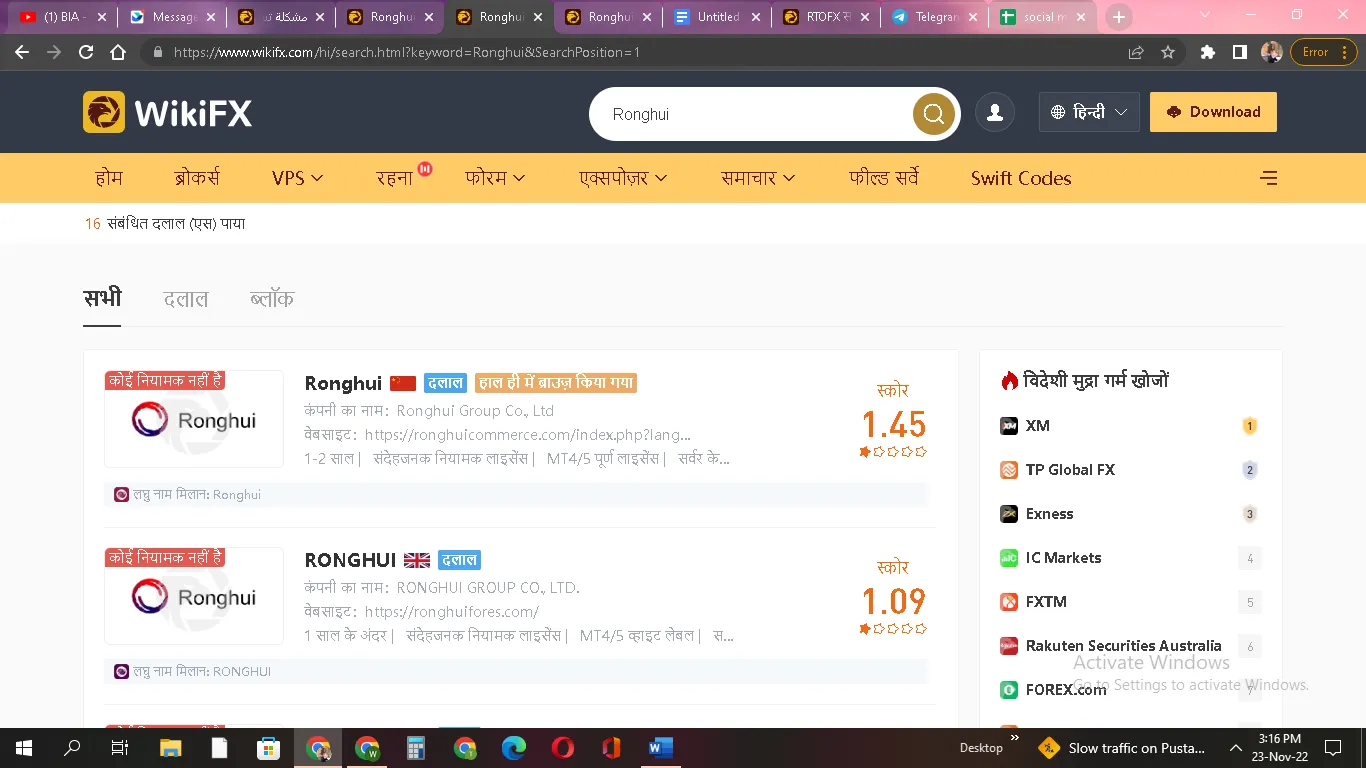Open Opera from the Windows taskbar

pyautogui.click(x=562, y=747)
